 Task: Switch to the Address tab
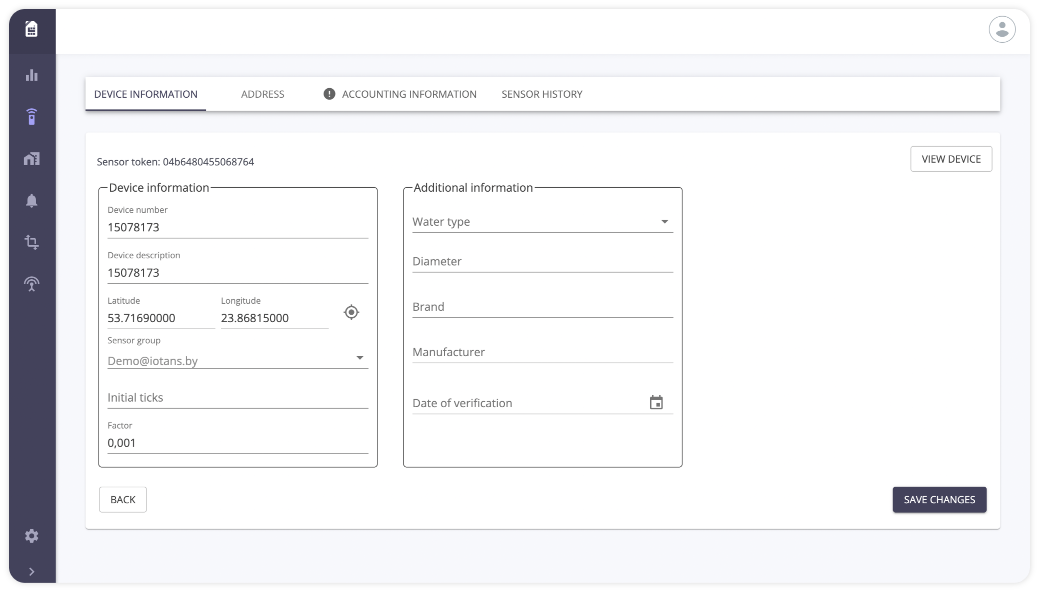(262, 94)
